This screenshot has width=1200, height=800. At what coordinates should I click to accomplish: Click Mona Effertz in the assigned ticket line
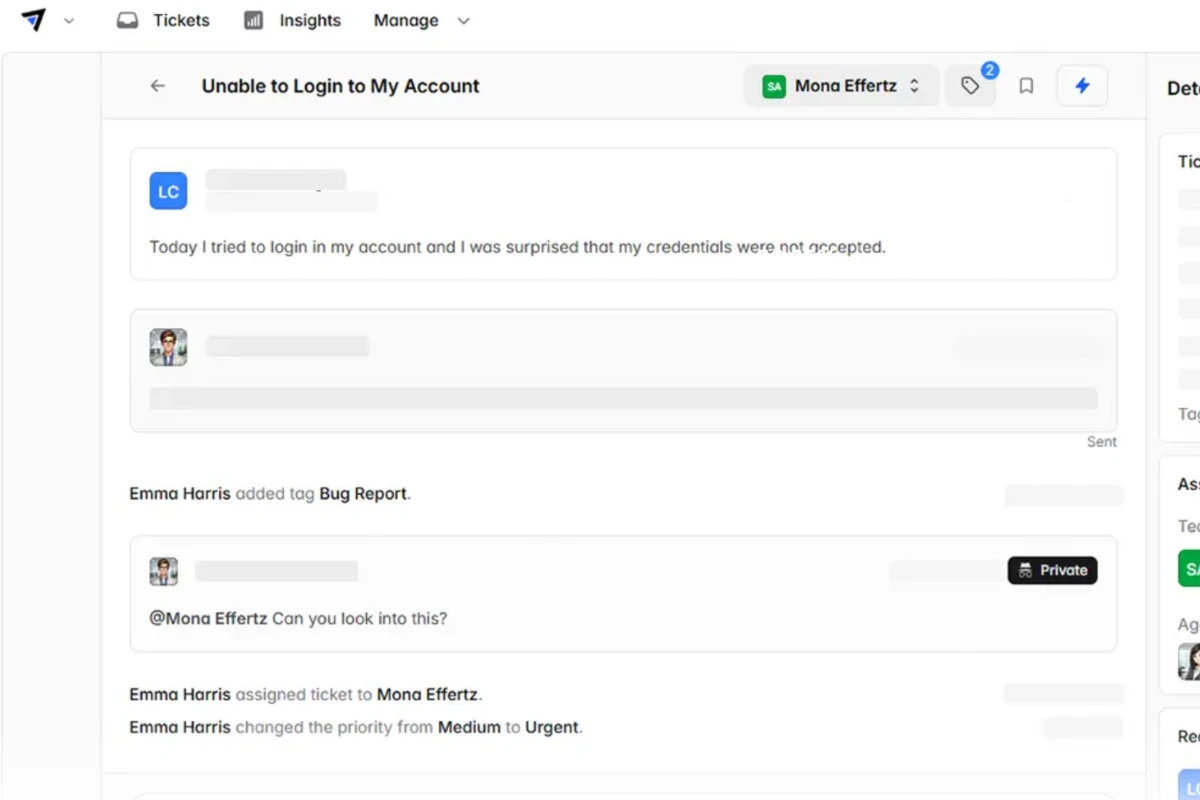[427, 694]
